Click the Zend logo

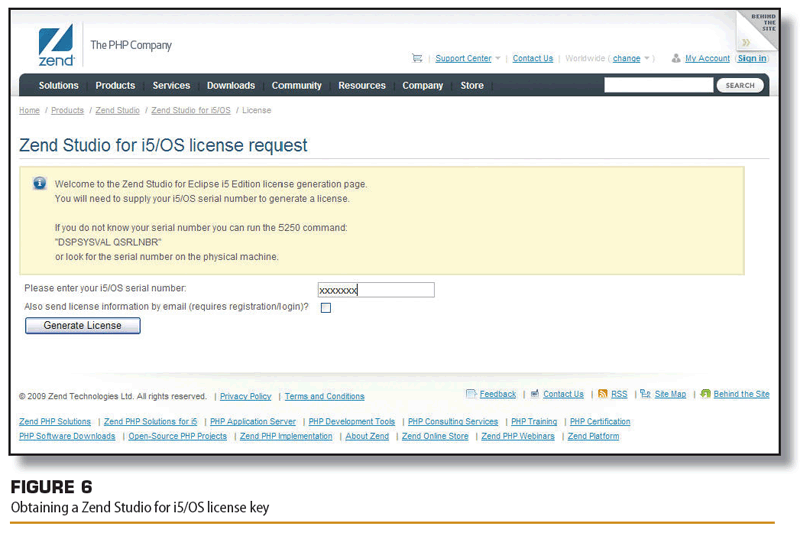(x=56, y=45)
